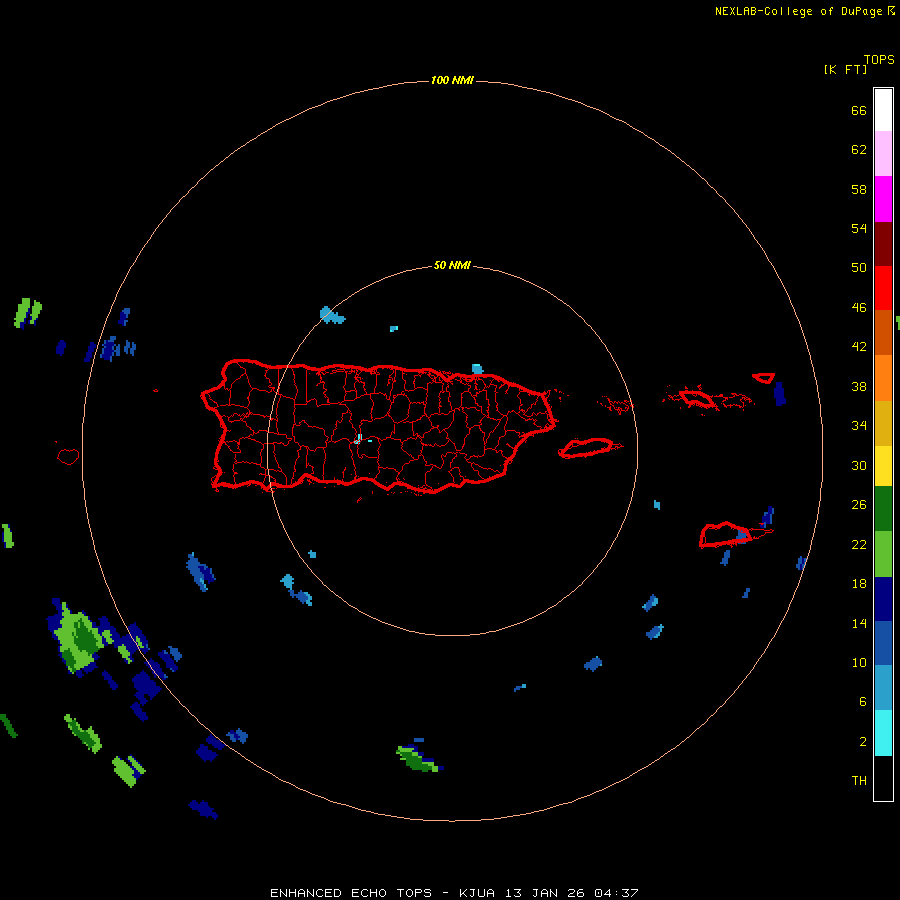The height and width of the screenshot is (900, 900).
Task: Click the 14 legend value
Action: click(x=859, y=623)
